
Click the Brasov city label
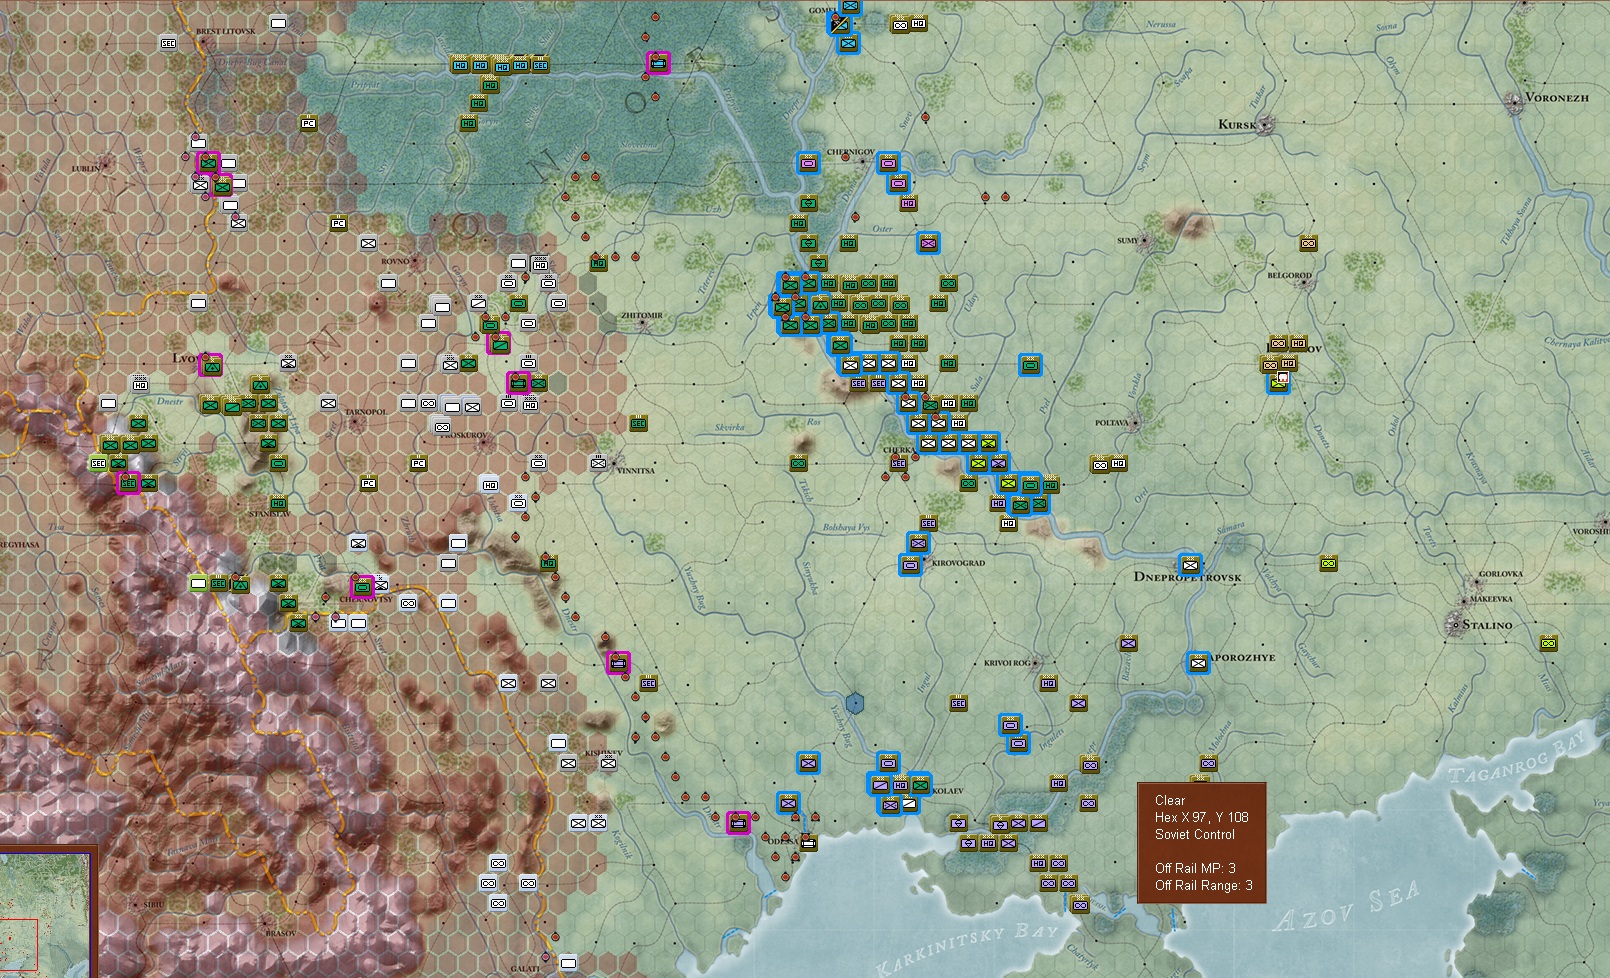(x=281, y=933)
